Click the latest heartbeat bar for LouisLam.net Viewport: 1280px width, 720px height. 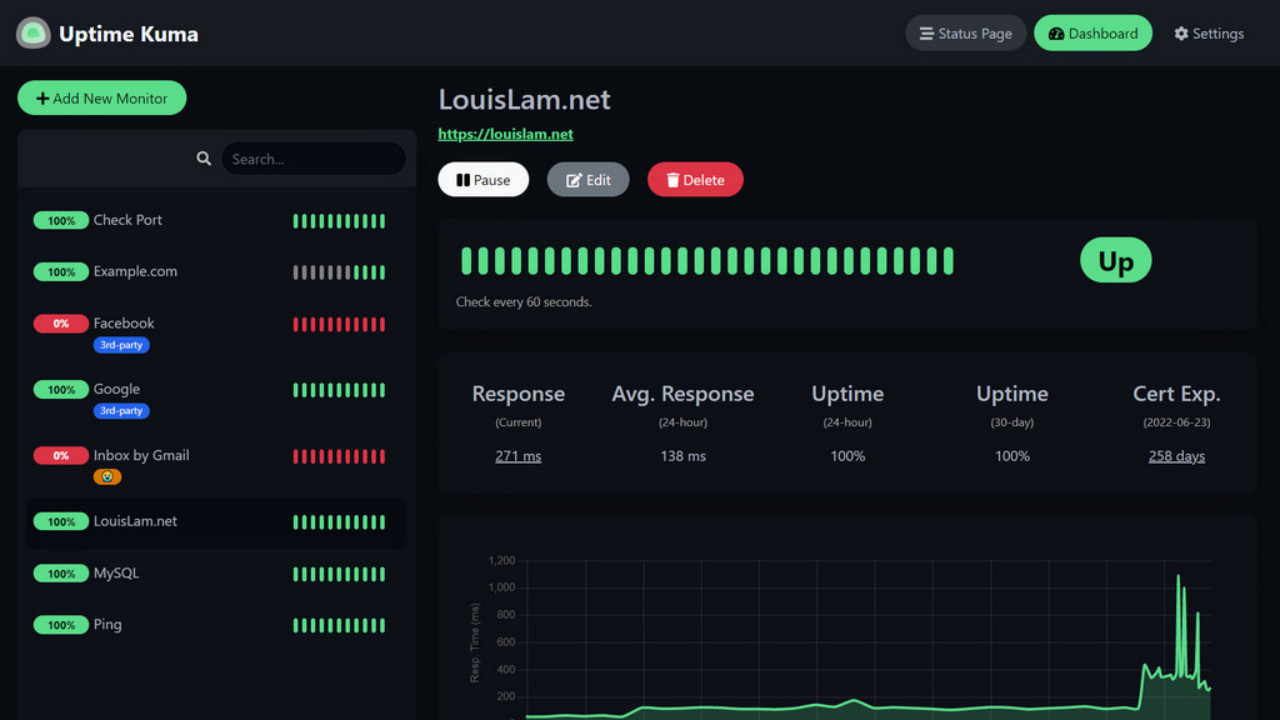click(x=946, y=259)
